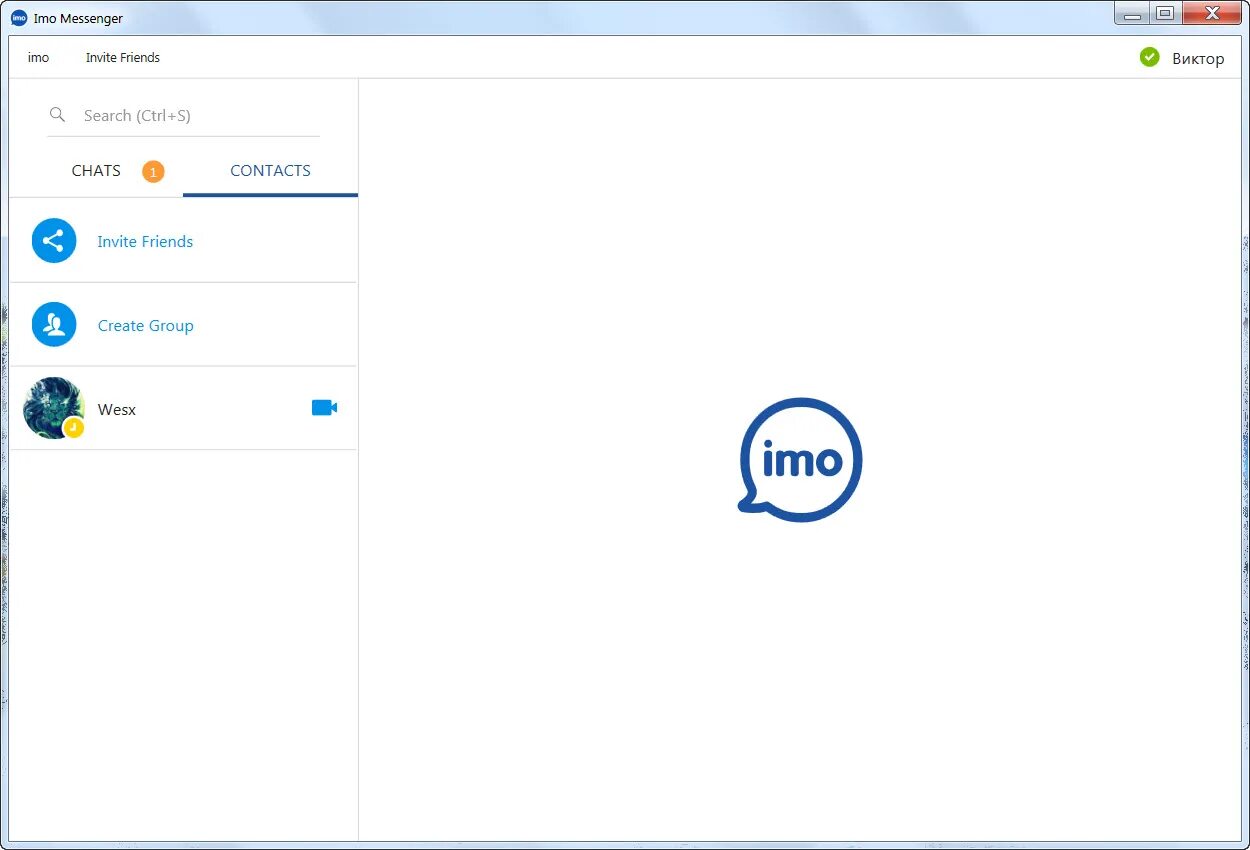Click the Create Group link
Image resolution: width=1250 pixels, height=850 pixels.
point(146,326)
